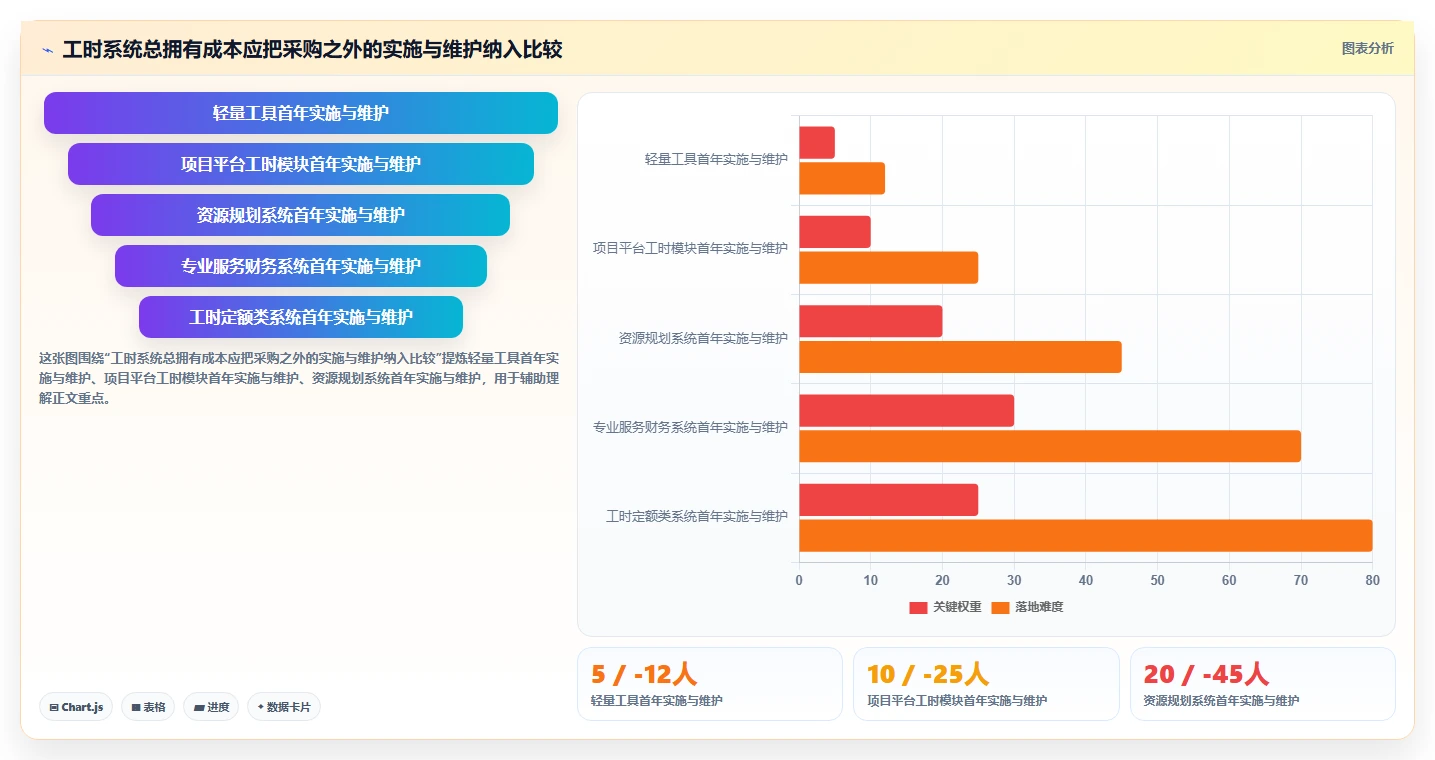
Task: Click y-axis label 轻量工具首年实施与维护
Action: 716,159
